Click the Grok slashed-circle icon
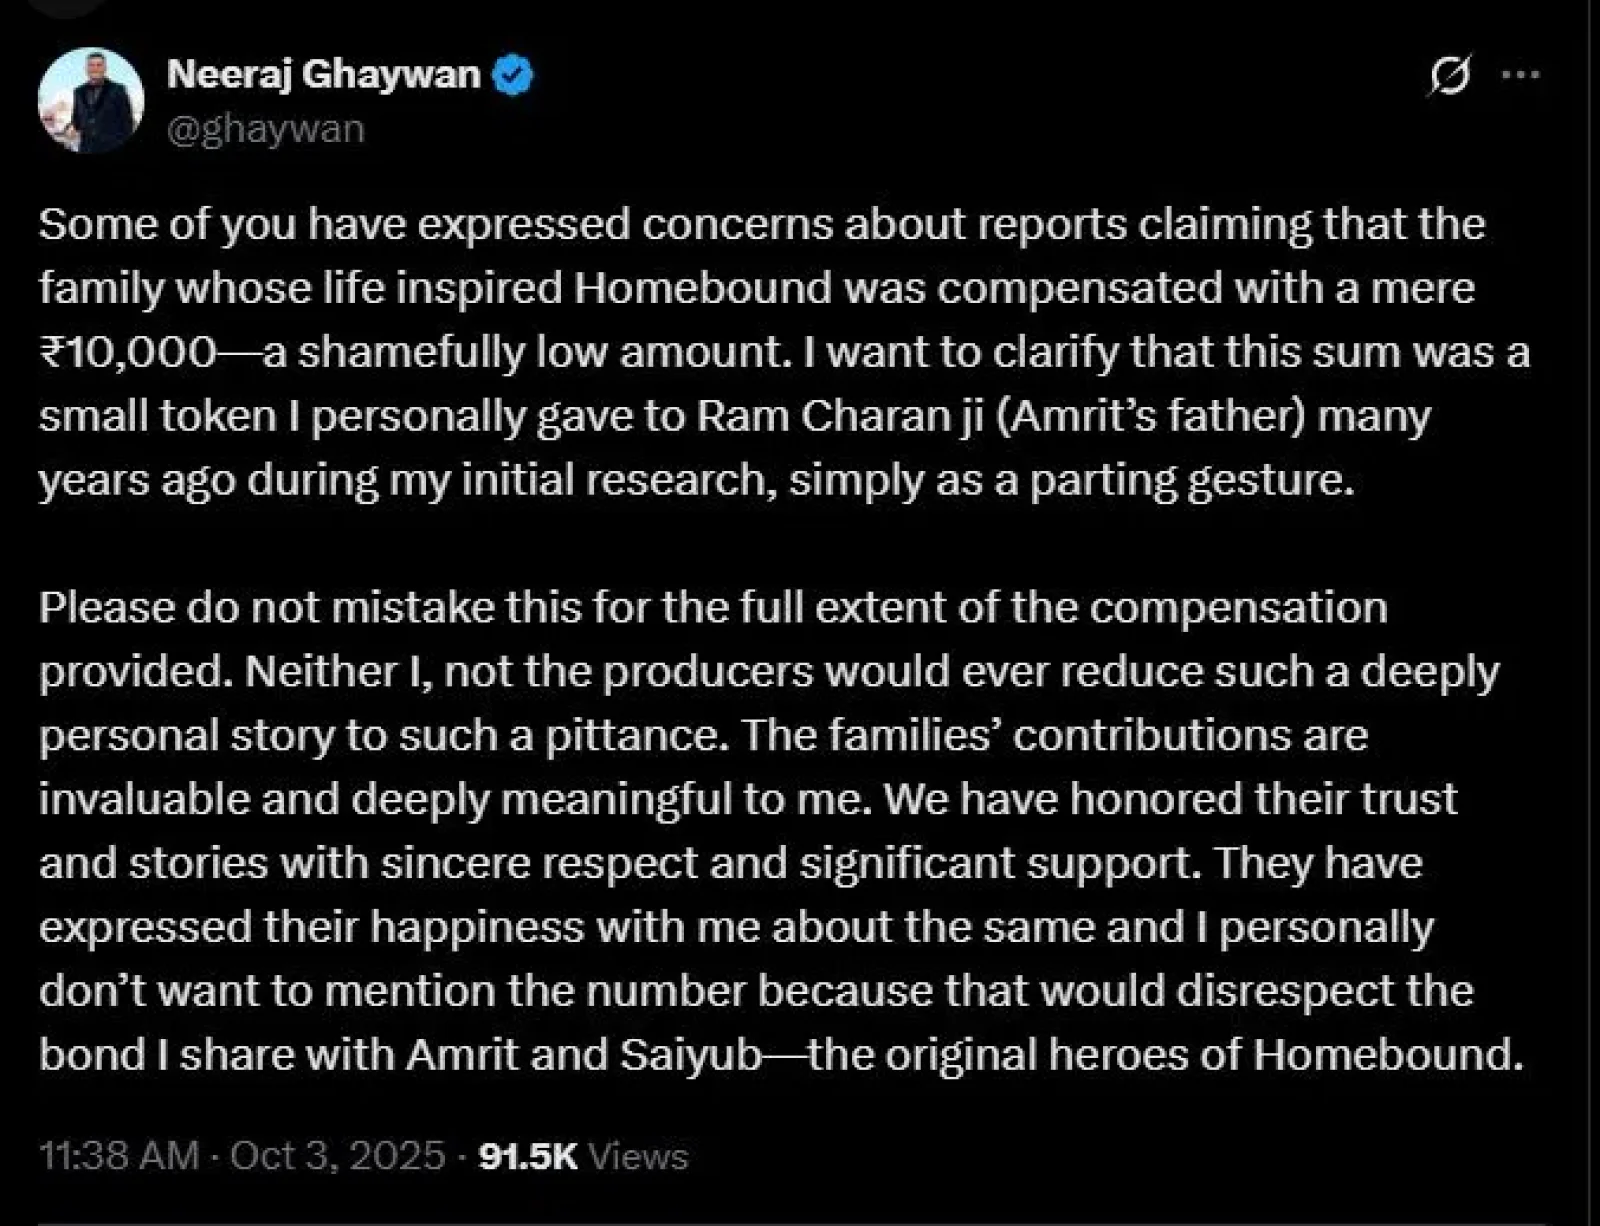The width and height of the screenshot is (1600, 1226). click(x=1450, y=75)
